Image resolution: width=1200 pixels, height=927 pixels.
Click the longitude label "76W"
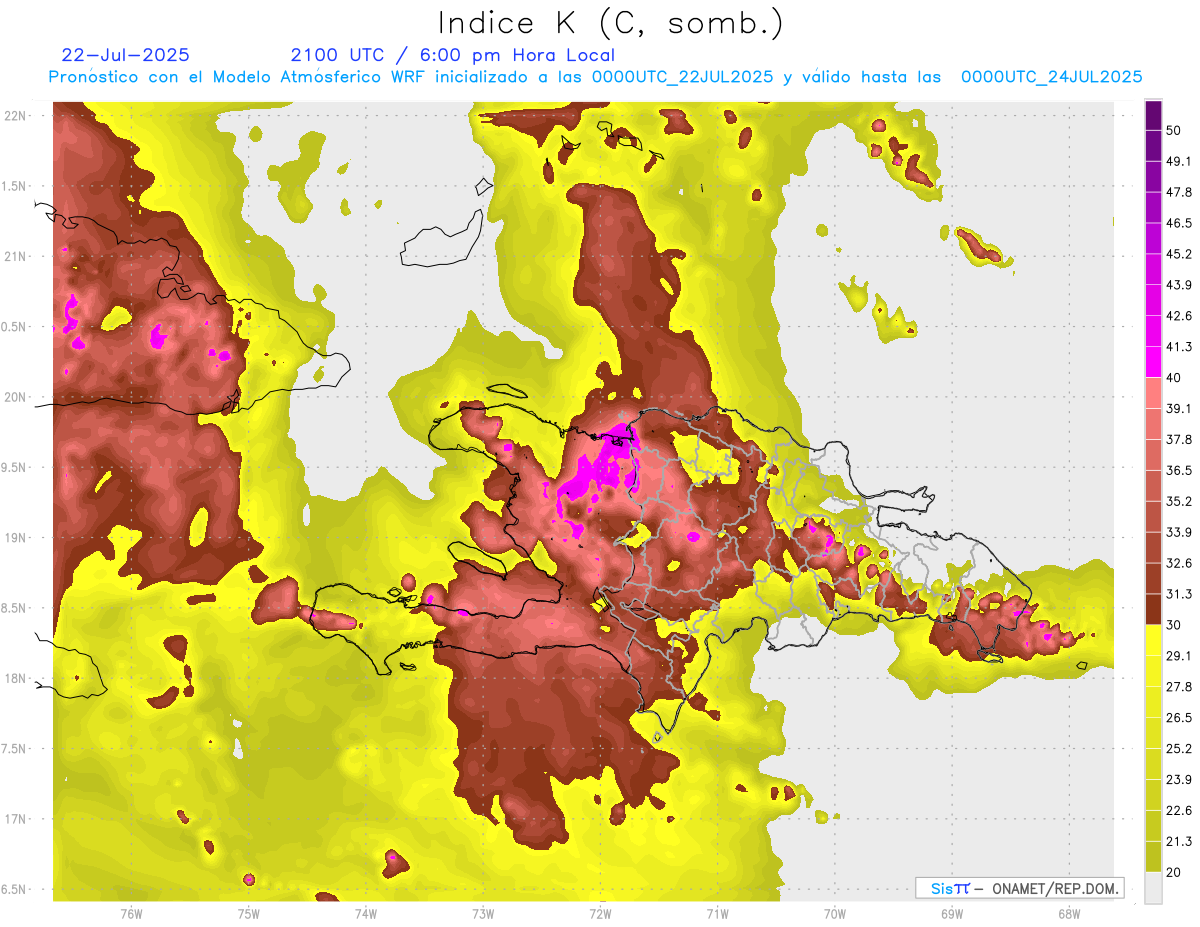click(x=131, y=913)
